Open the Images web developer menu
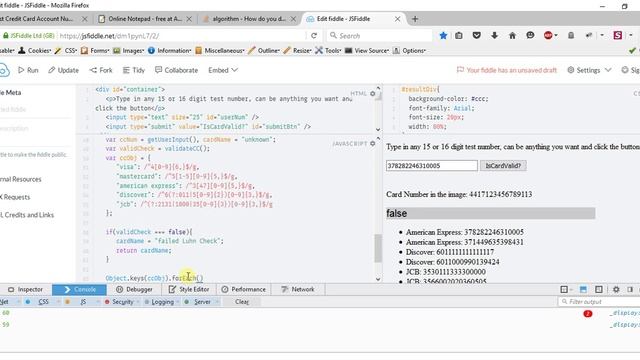Viewport: 640px width, 360px height. pos(129,51)
